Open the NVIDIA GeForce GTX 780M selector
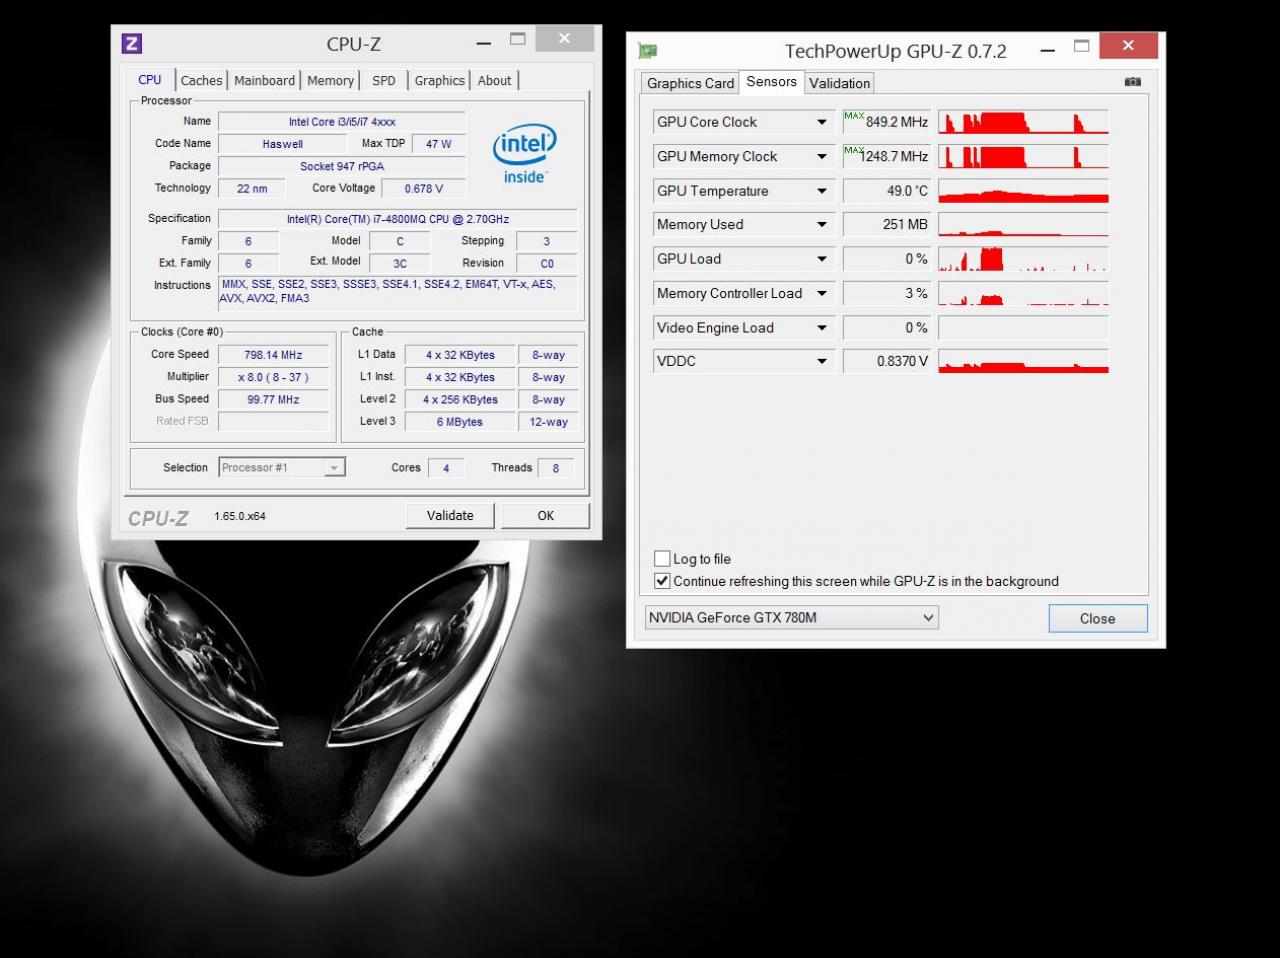This screenshot has width=1280, height=958. point(791,617)
